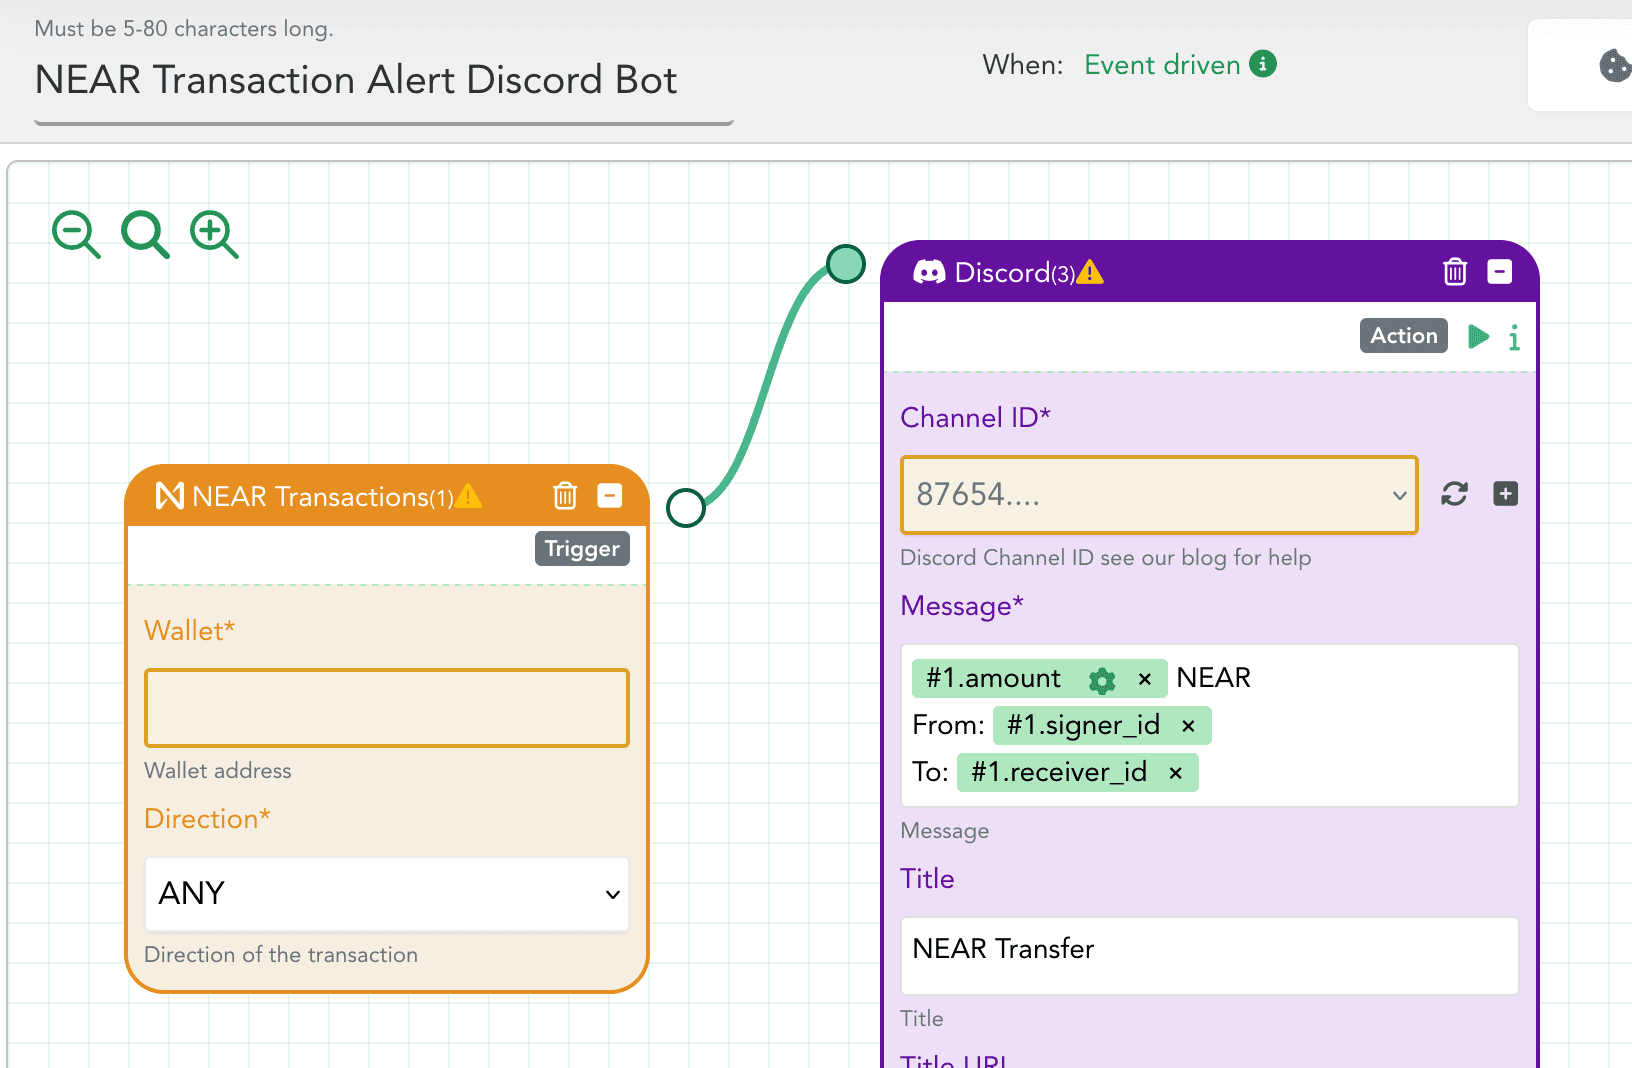Click NEAR Transactions warning triangle

468,496
